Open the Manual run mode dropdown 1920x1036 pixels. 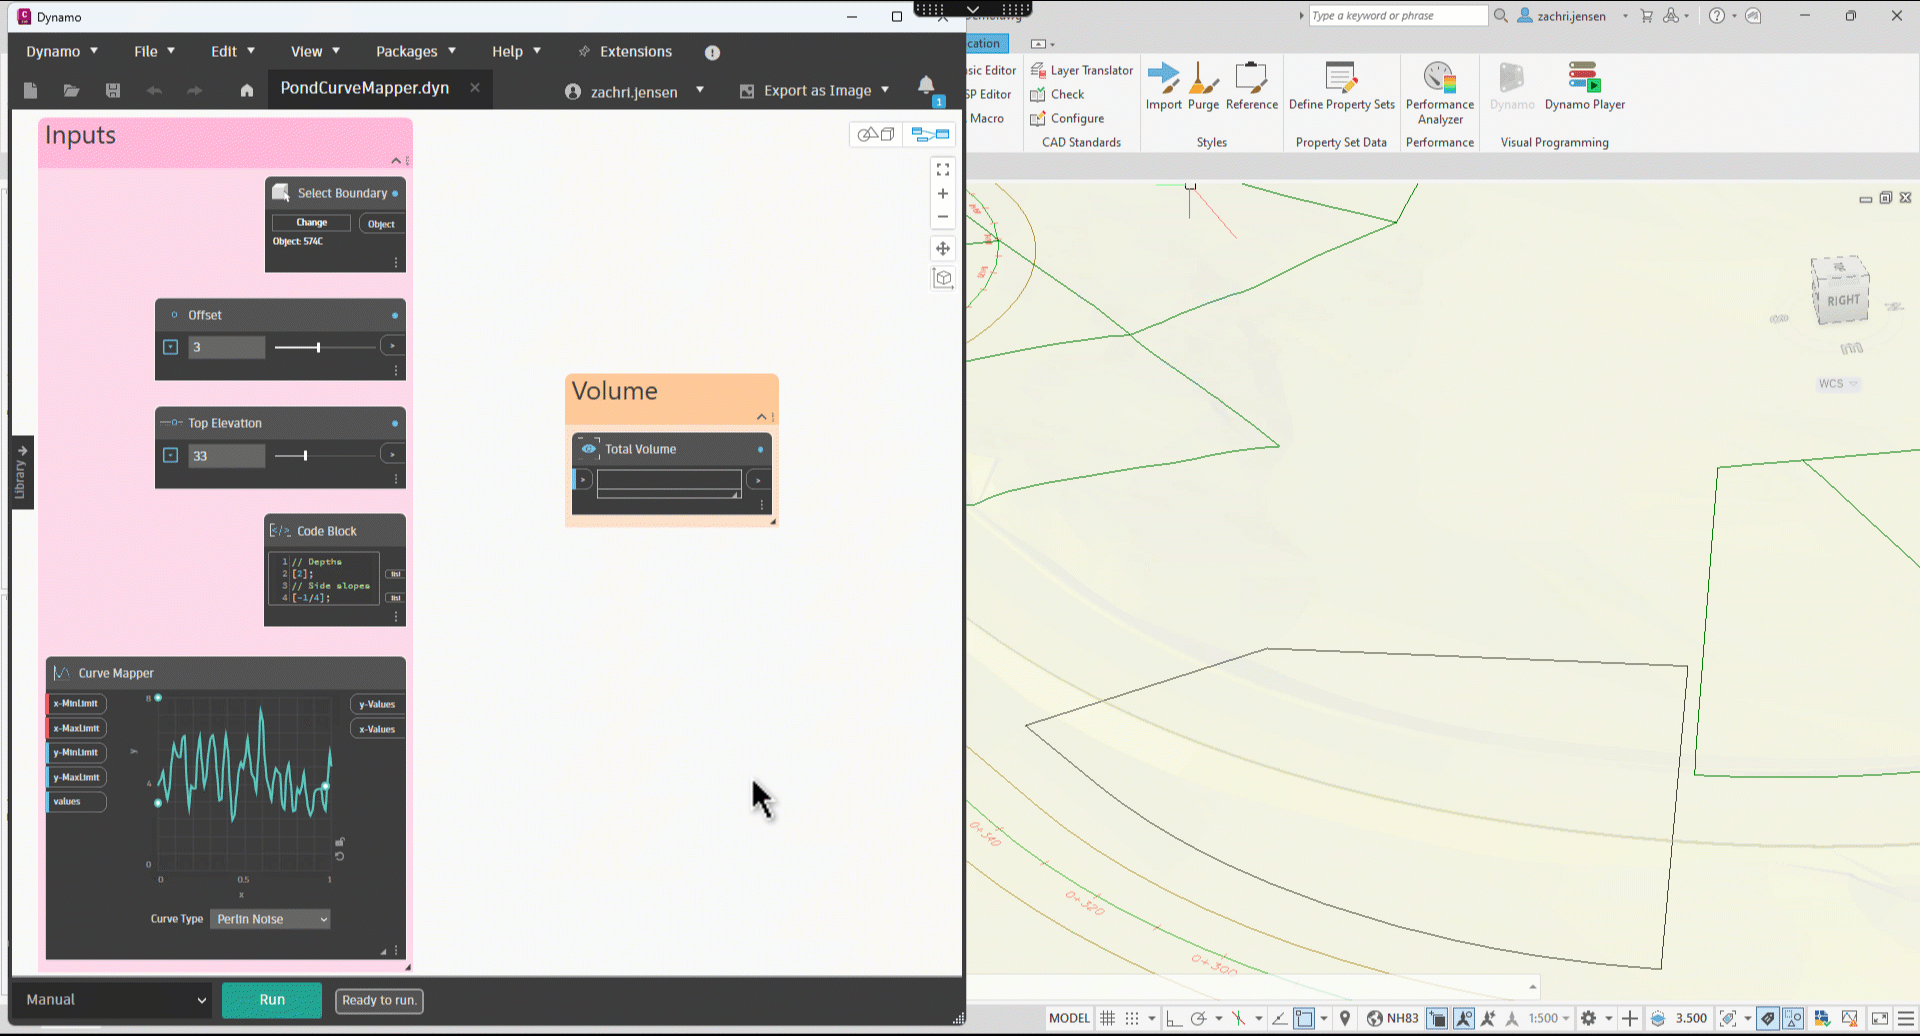pos(116,1000)
